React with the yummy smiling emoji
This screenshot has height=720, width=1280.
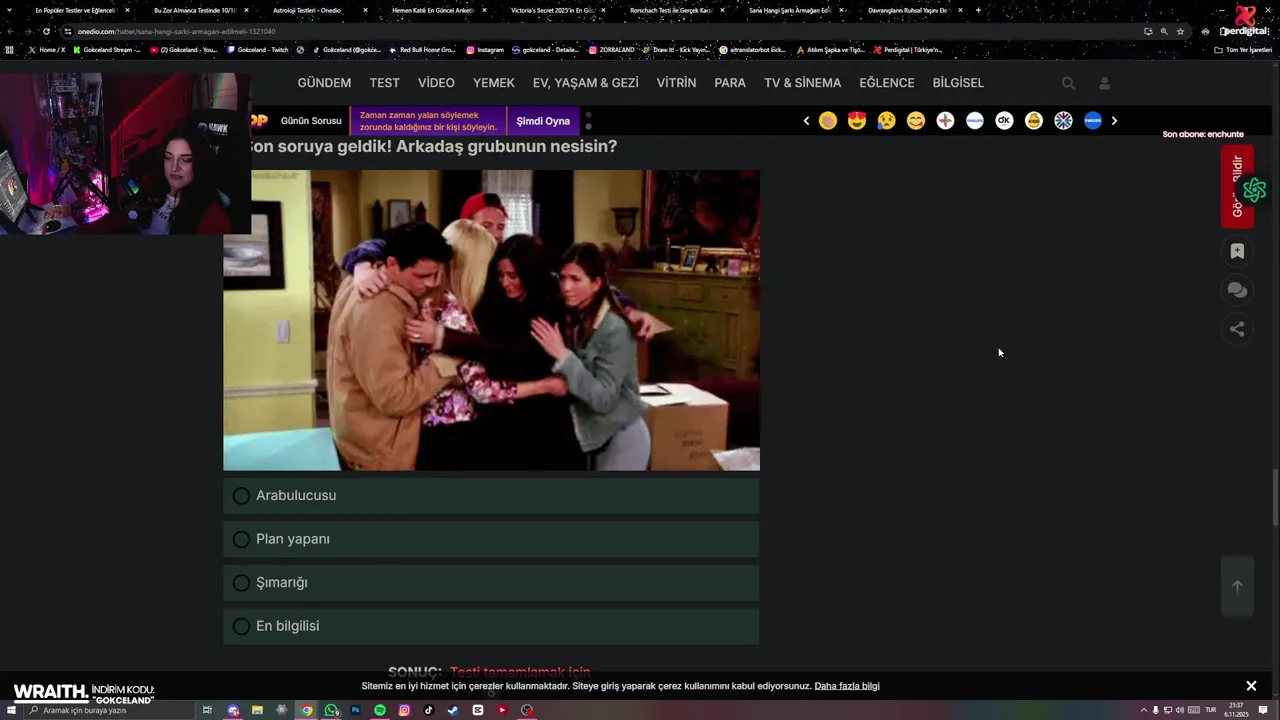(x=916, y=121)
